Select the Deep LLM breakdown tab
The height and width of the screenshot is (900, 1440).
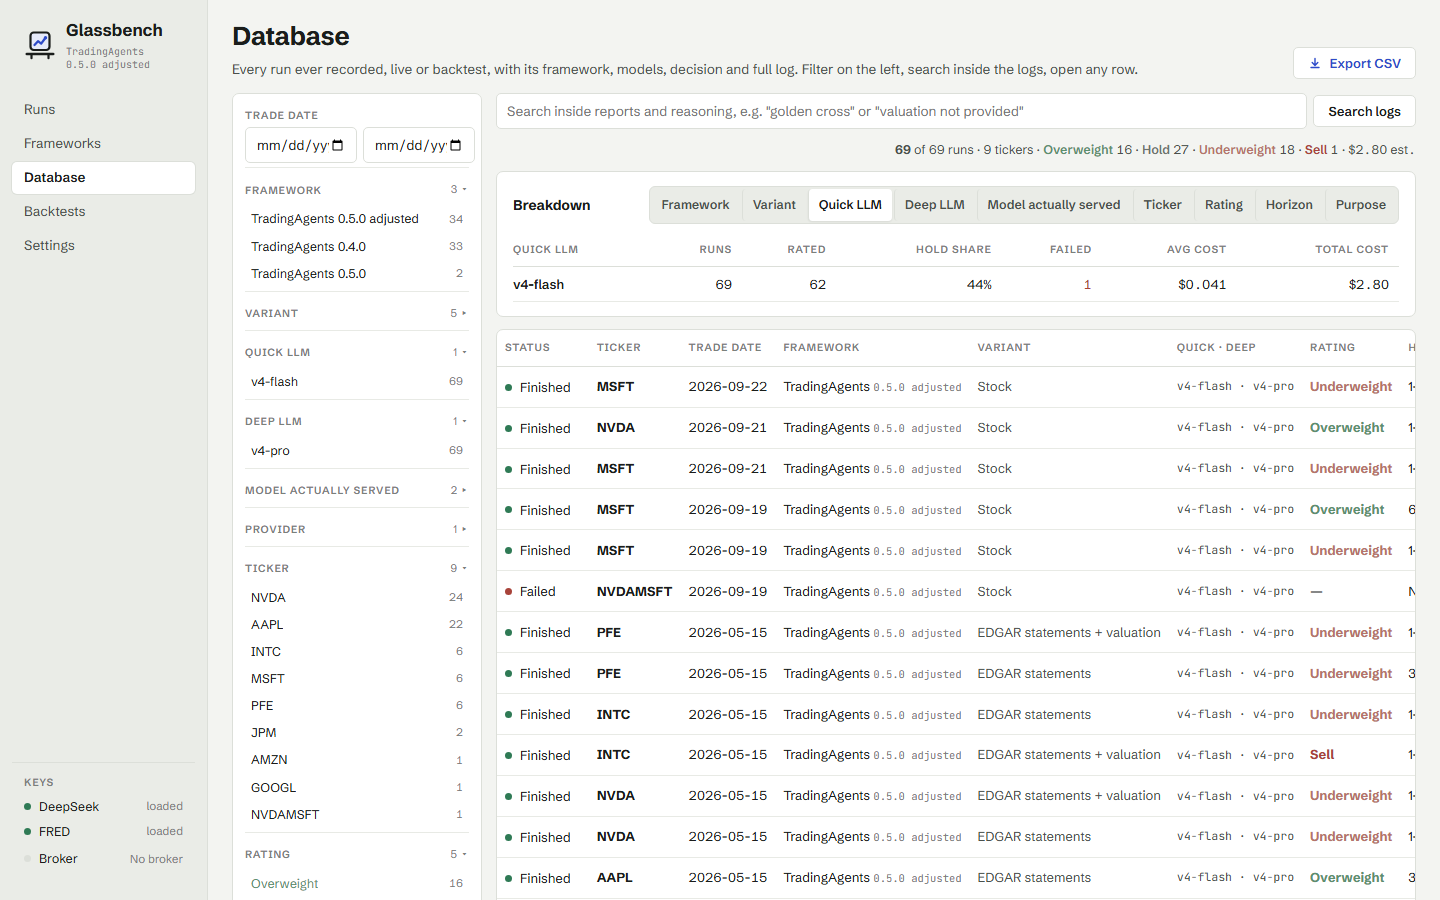pyautogui.click(x=934, y=205)
